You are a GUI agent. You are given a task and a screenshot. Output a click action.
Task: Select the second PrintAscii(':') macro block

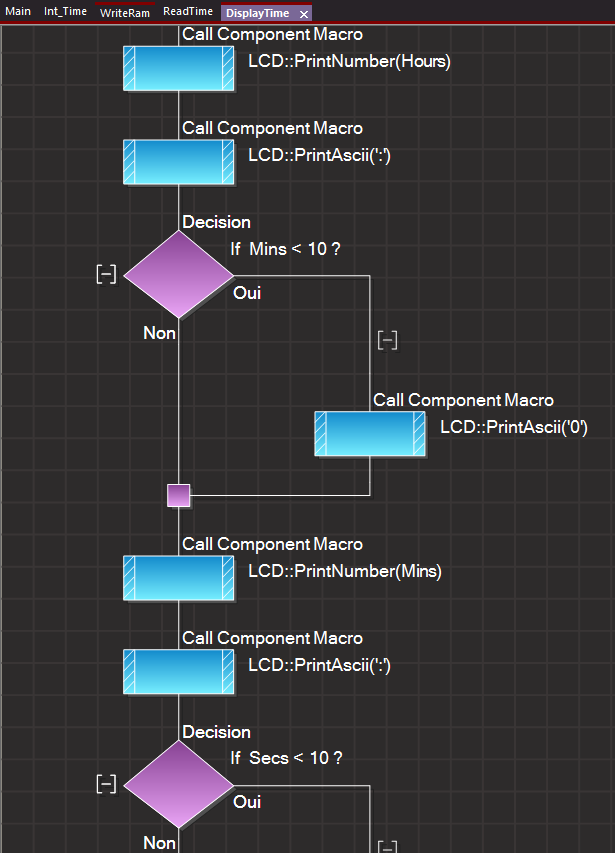click(178, 671)
